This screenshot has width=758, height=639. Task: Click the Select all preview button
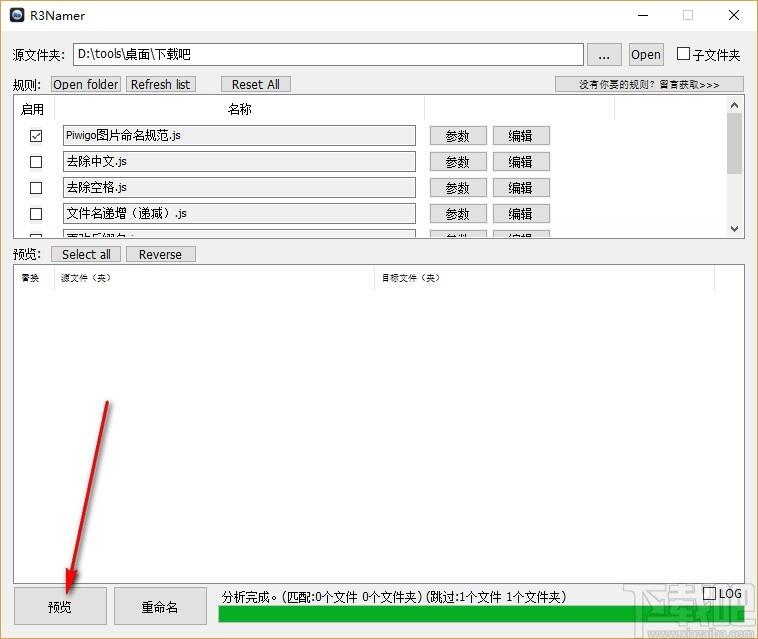click(x=86, y=254)
